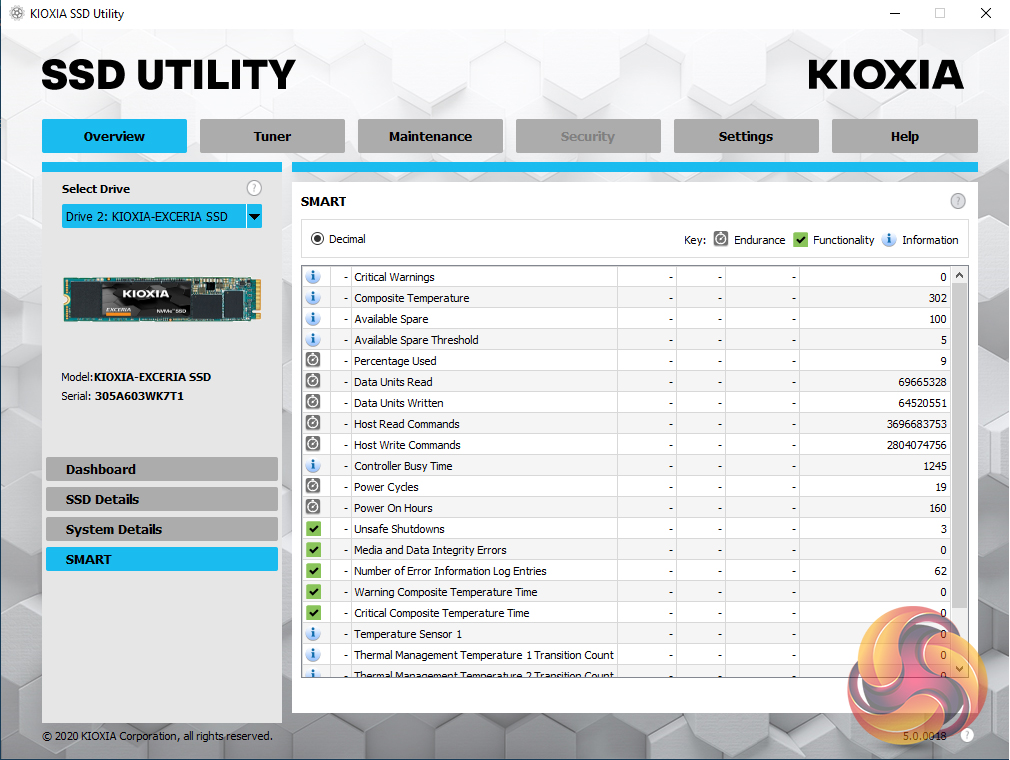Click the Percentage Used row label
Screen dimensions: 1010x760
(395, 361)
